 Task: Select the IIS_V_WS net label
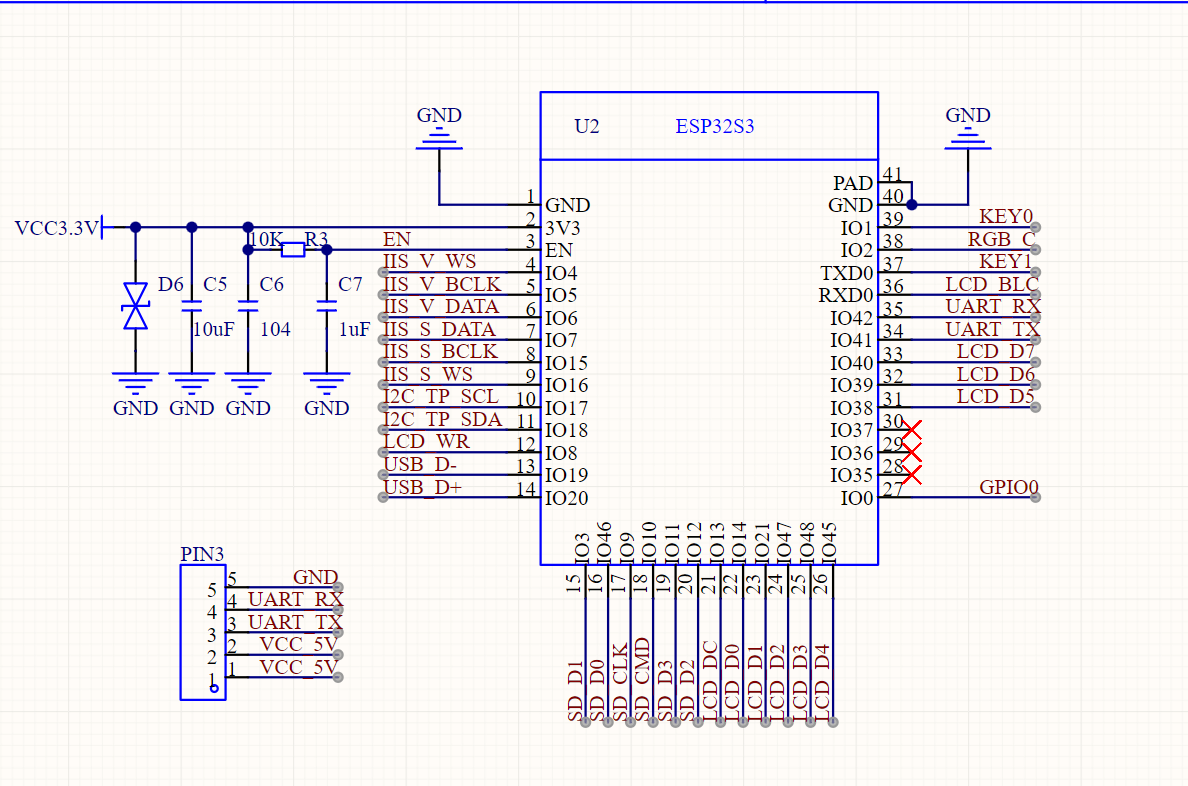point(430,261)
